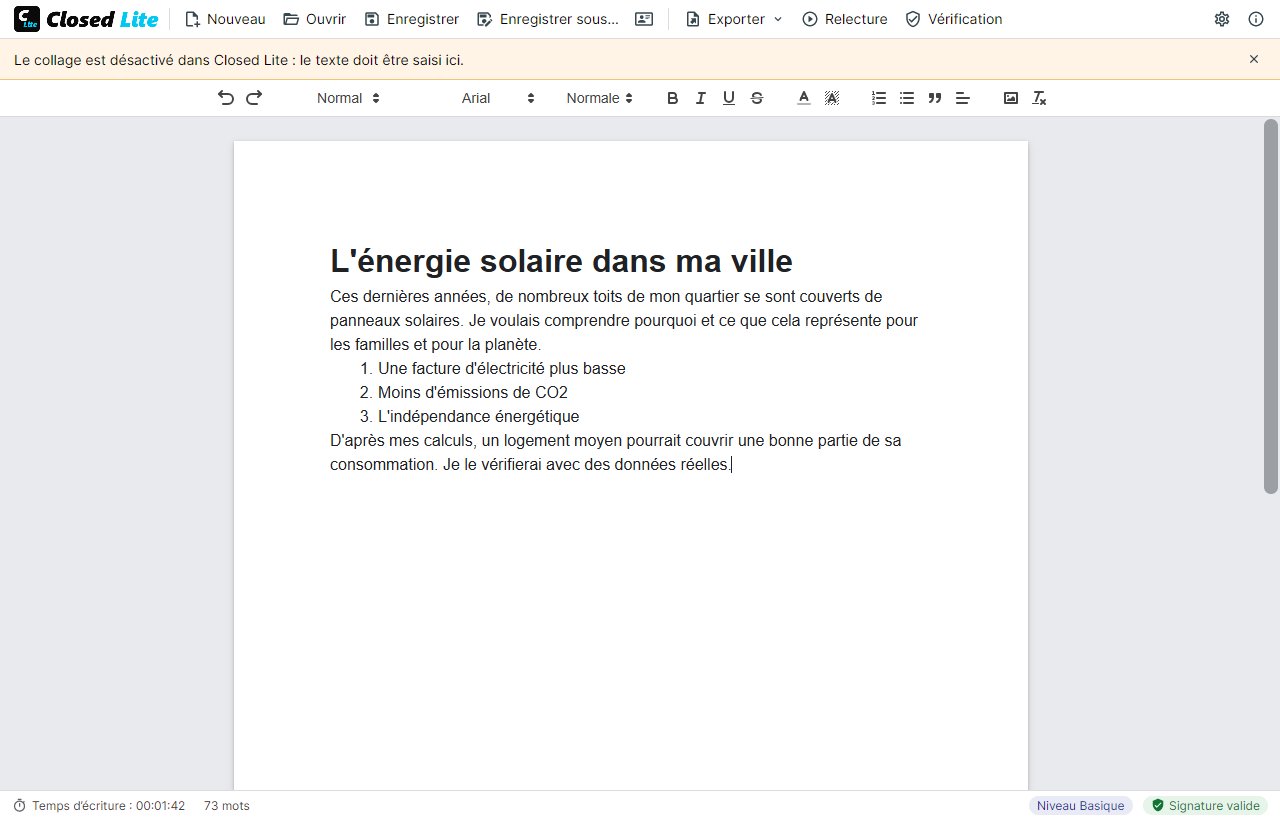Place cursor at end of 'données réelles.'
1280x820 pixels.
pyautogui.click(x=732, y=465)
